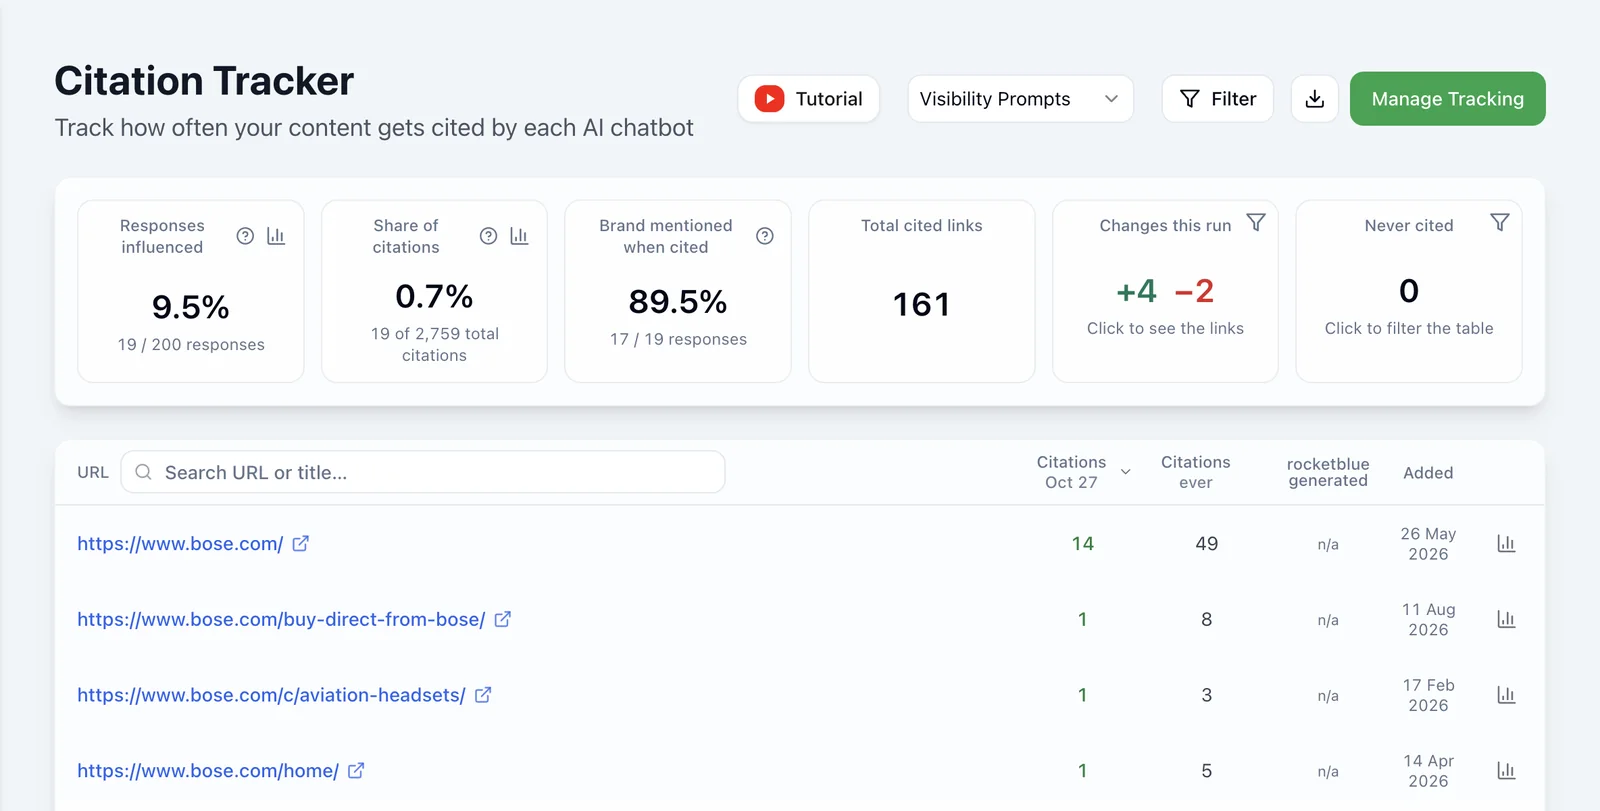The width and height of the screenshot is (1600, 811).
Task: Open chart icon in 26 May 2026 row
Action: tap(1506, 544)
